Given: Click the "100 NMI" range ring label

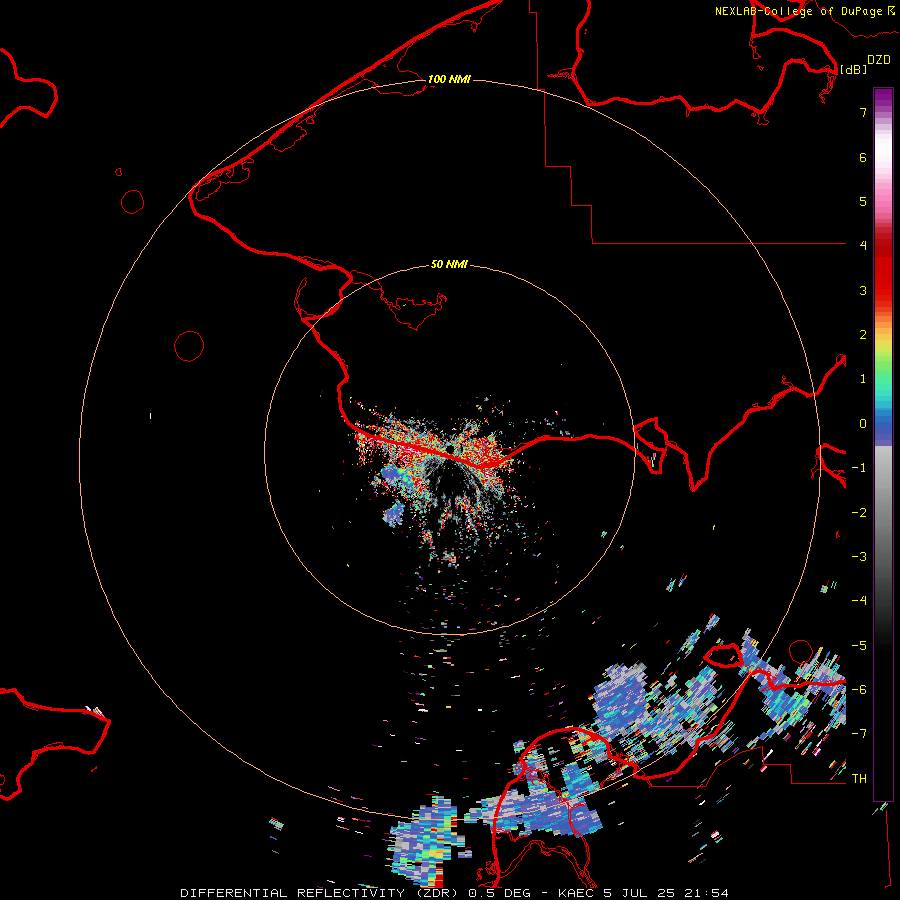Looking at the screenshot, I should tap(449, 79).
